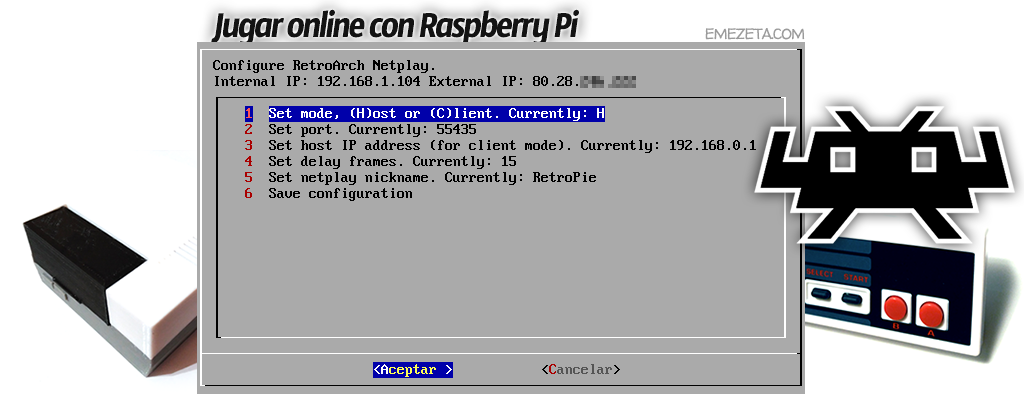Click the 'Jugar online con Raspberry Pi' title

point(396,25)
